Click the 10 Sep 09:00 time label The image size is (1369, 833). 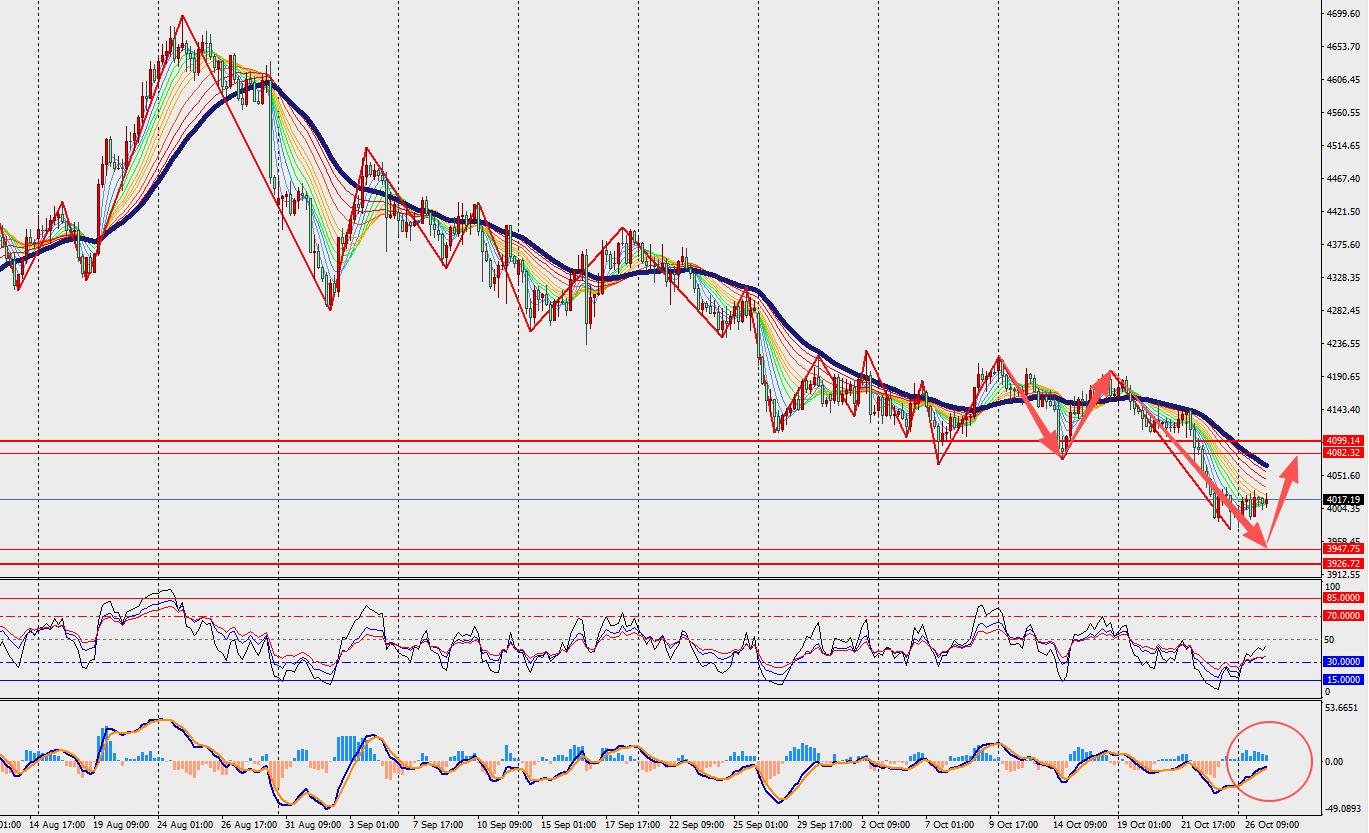[x=504, y=826]
